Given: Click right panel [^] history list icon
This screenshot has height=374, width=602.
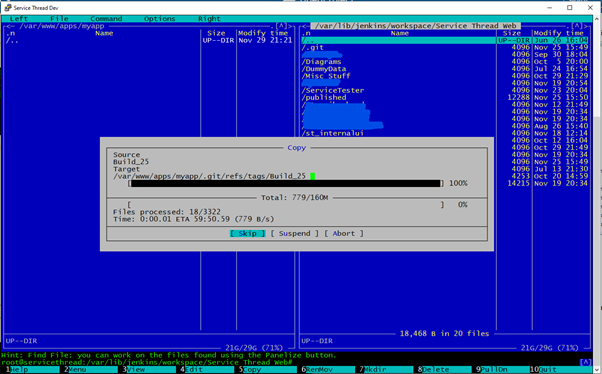Looking at the screenshot, I should [x=577, y=26].
